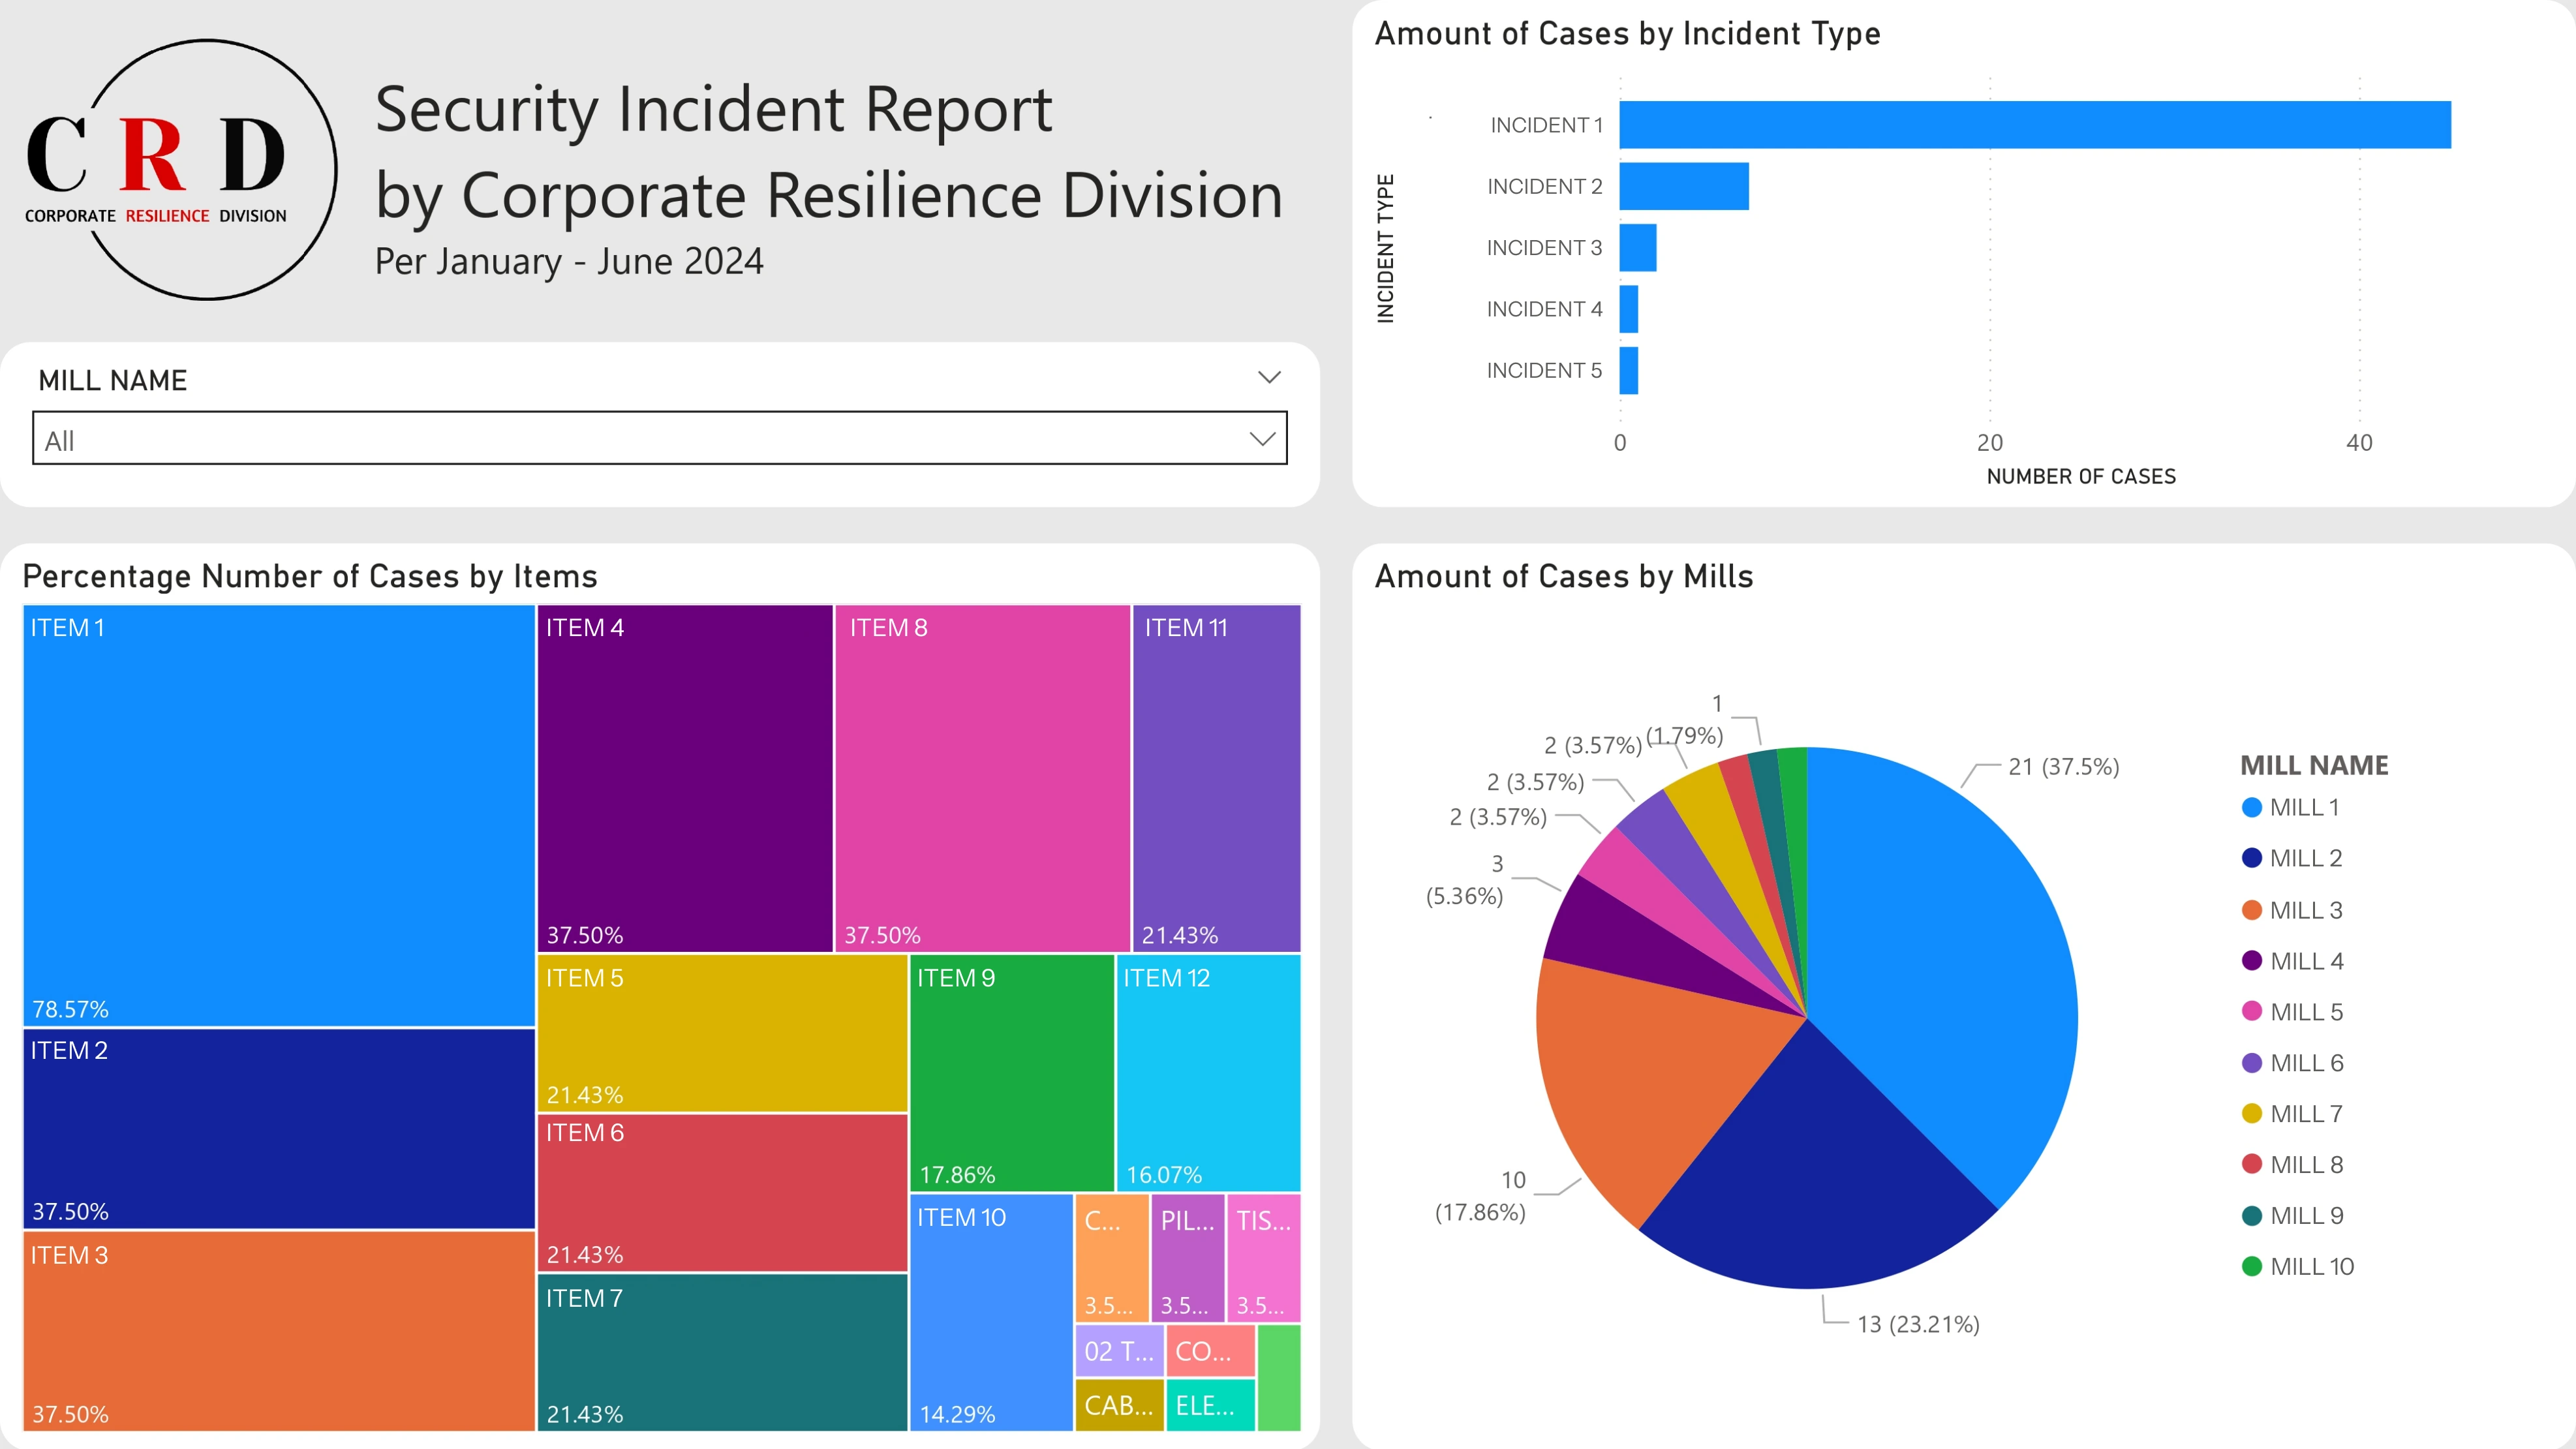Select the INCIDENT 5 bar

1629,371
